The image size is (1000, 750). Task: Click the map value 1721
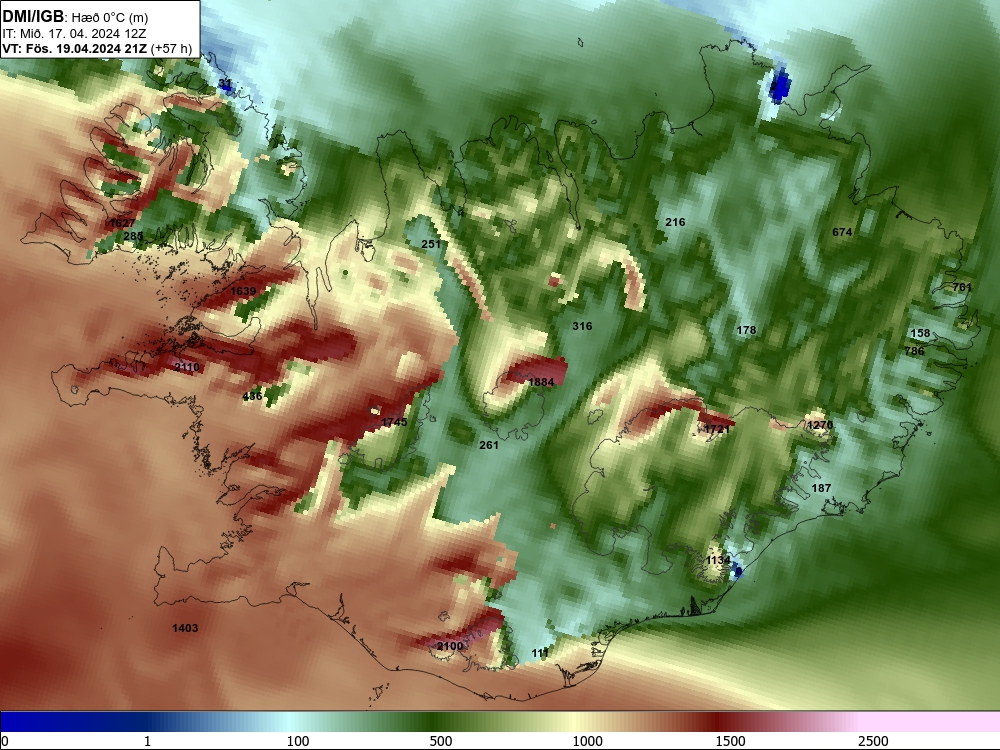[x=717, y=429]
